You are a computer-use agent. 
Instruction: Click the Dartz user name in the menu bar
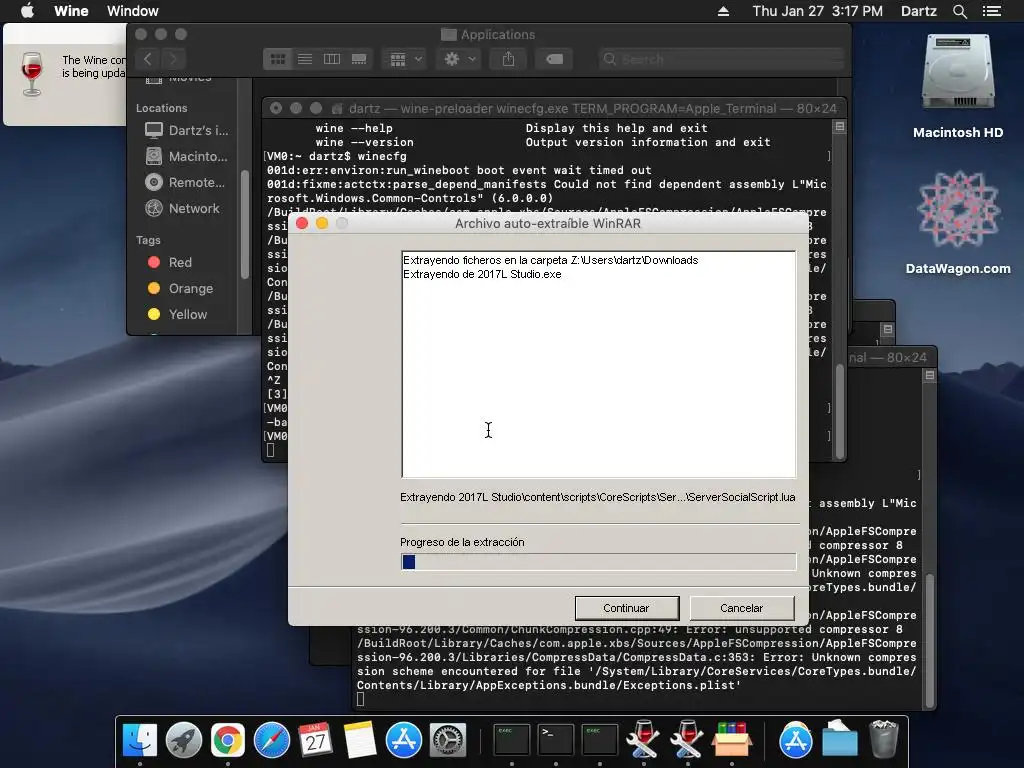918,11
